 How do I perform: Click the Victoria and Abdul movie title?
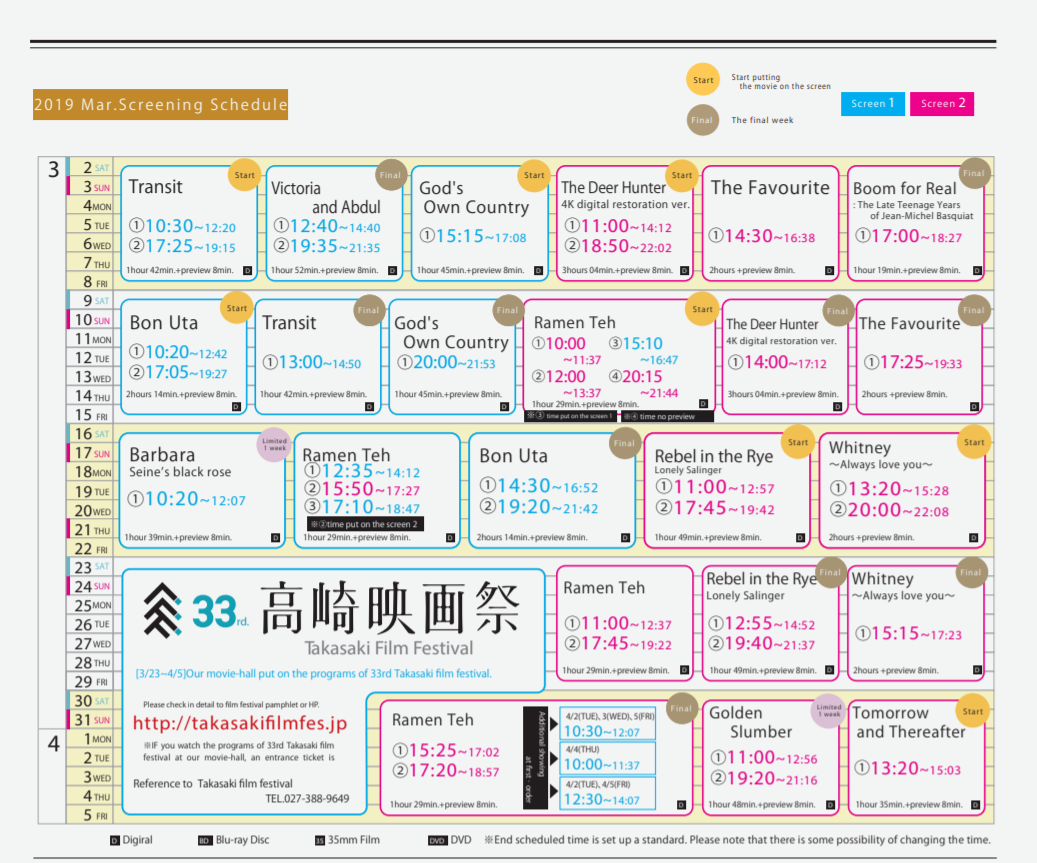point(325,198)
